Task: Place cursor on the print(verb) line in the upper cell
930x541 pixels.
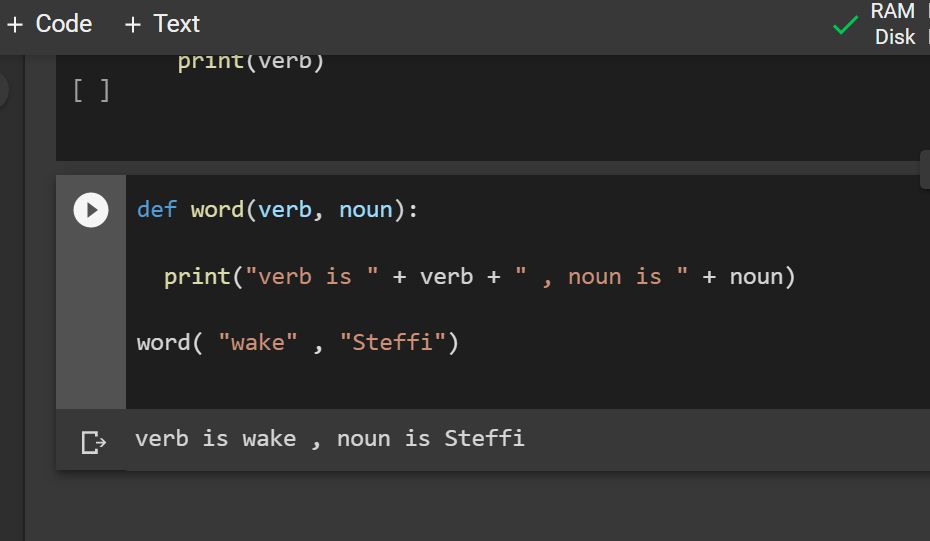Action: coord(251,61)
